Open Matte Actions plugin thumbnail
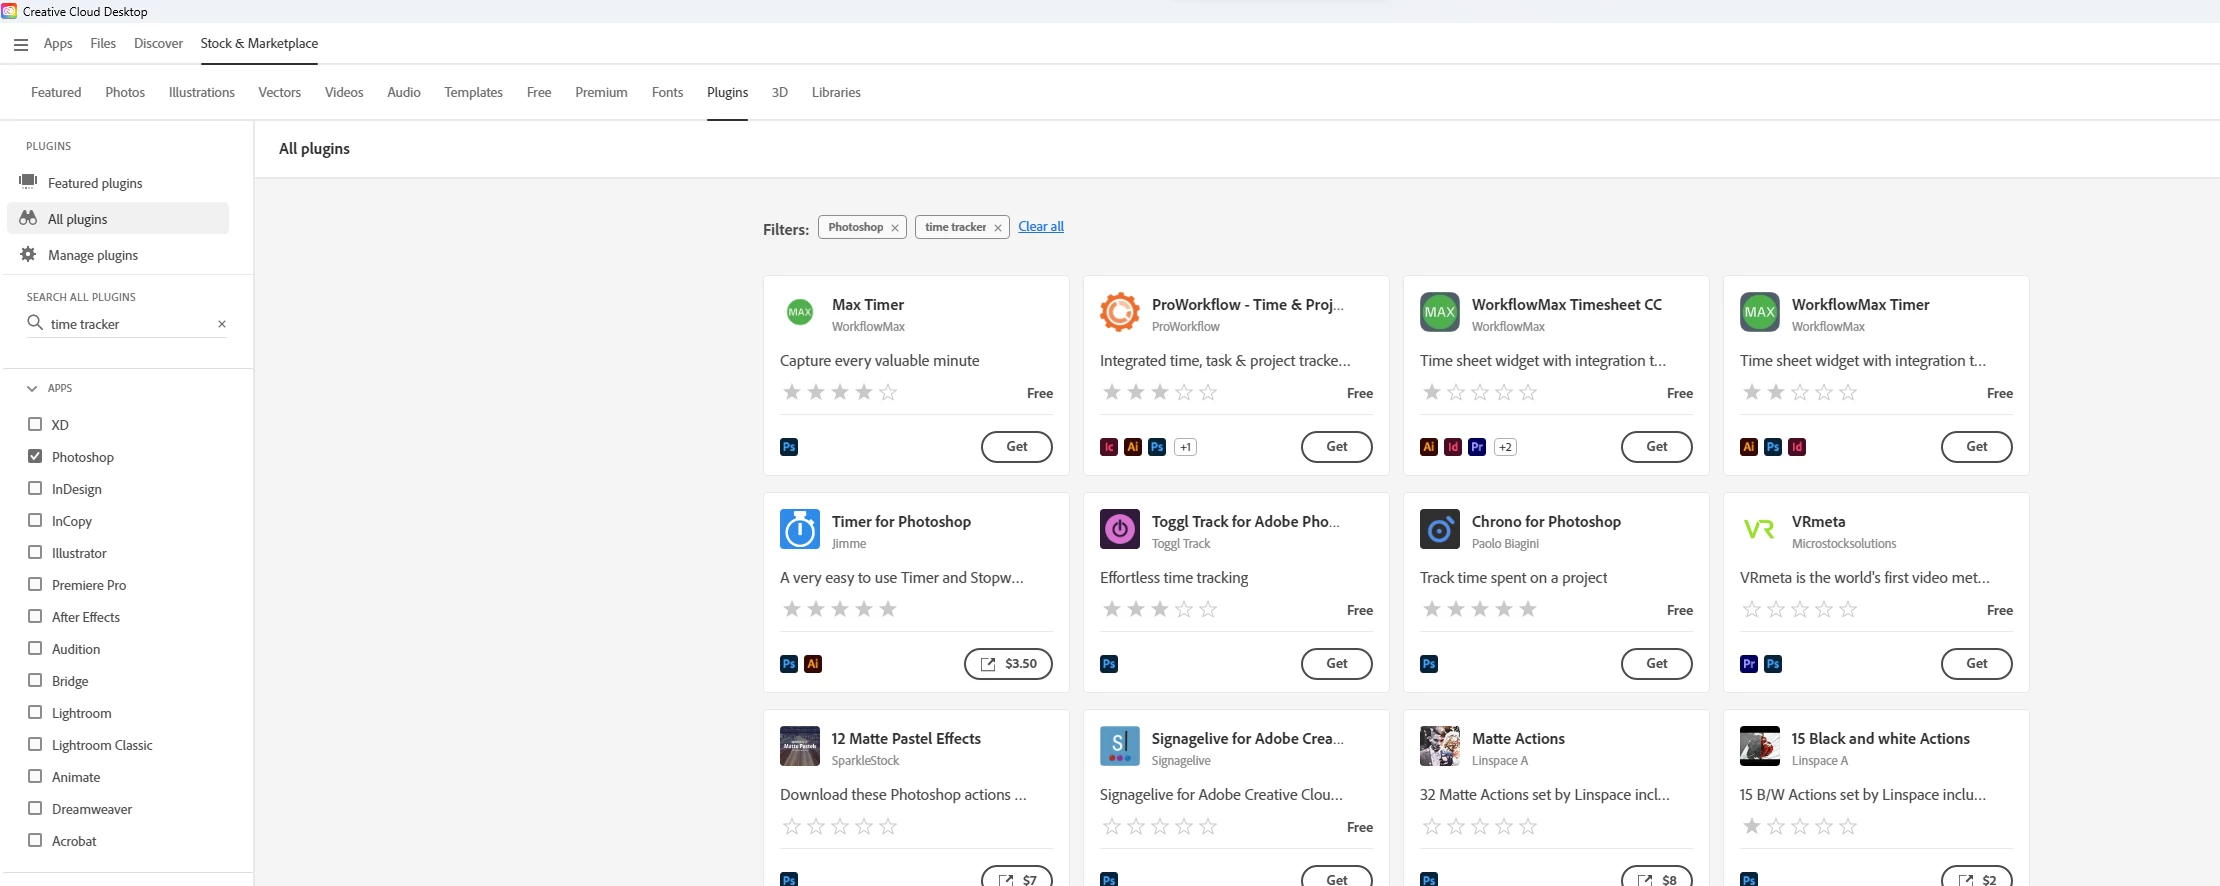 pyautogui.click(x=1440, y=746)
